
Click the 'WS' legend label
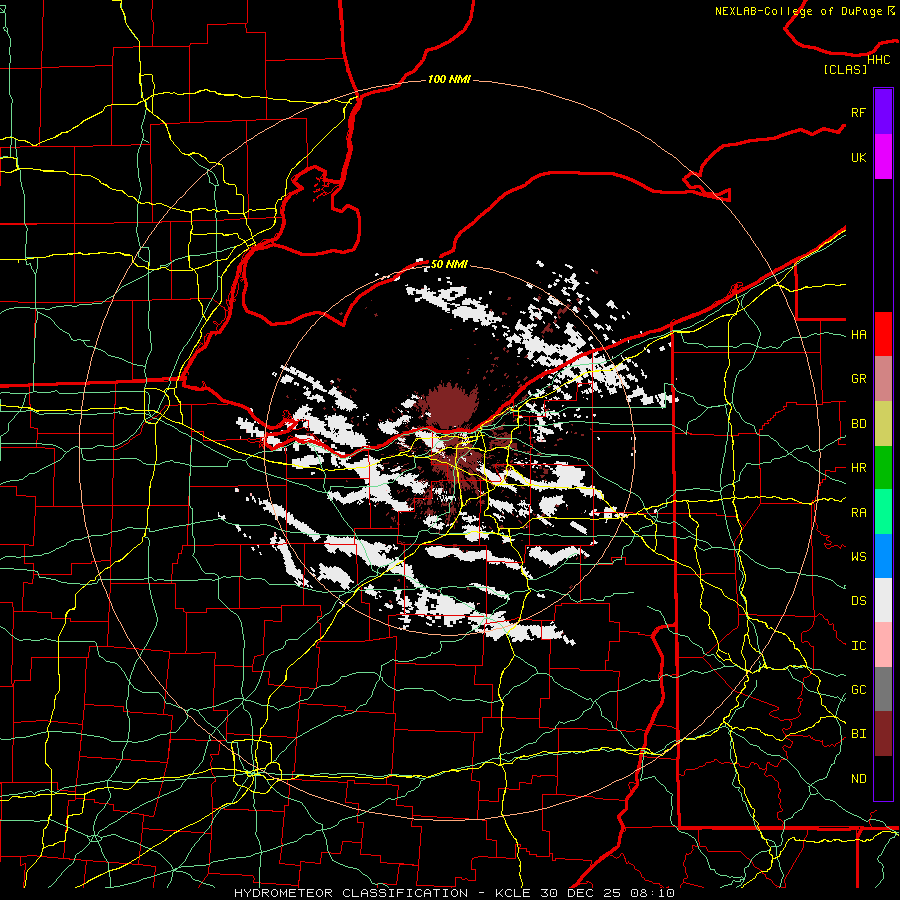click(x=858, y=557)
